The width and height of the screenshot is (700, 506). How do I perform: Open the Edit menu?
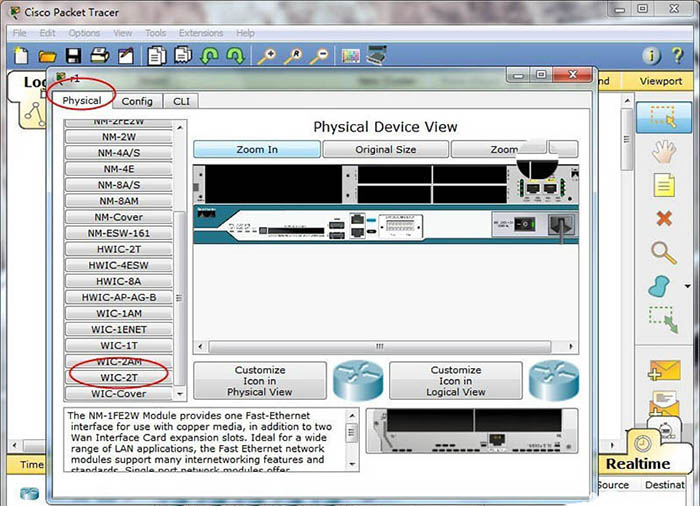click(x=47, y=33)
